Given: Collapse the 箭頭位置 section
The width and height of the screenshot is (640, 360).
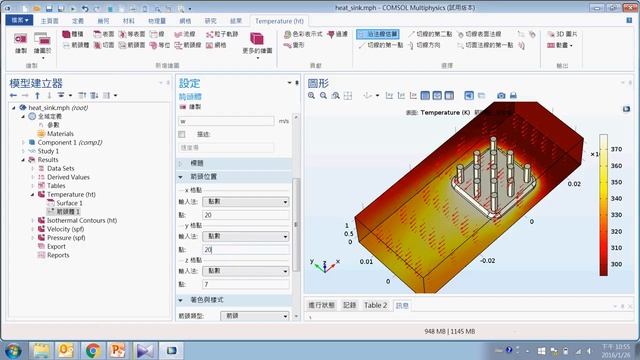Looking at the screenshot, I should [180, 177].
